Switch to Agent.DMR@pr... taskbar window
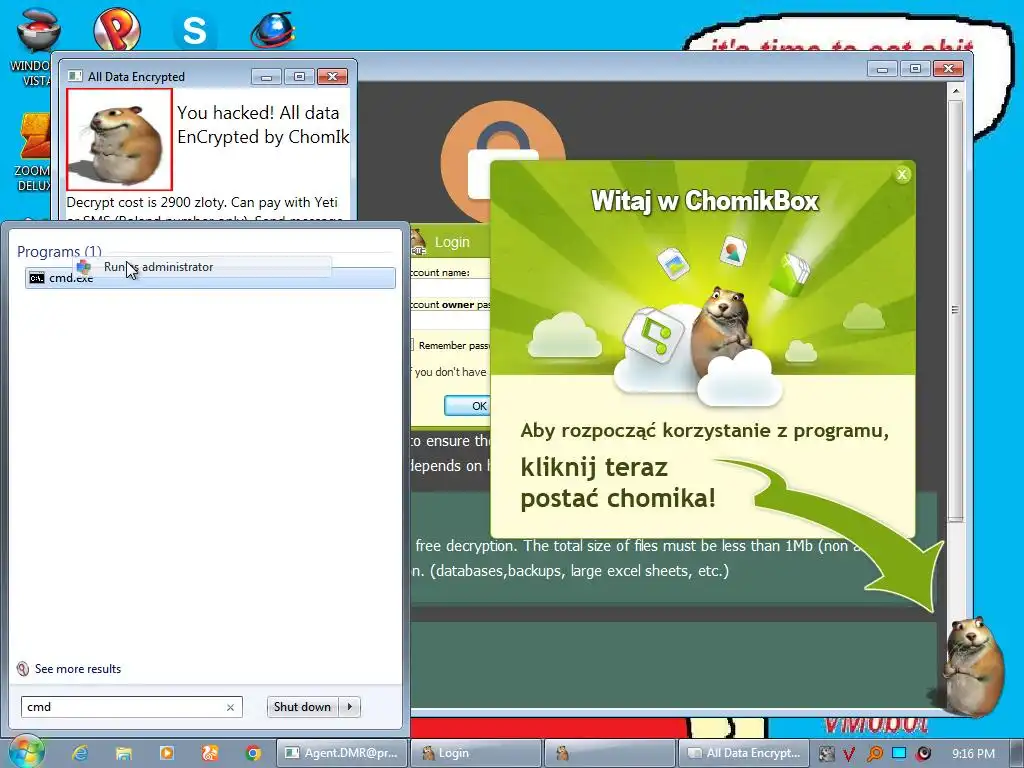This screenshot has width=1024, height=768. pos(342,753)
